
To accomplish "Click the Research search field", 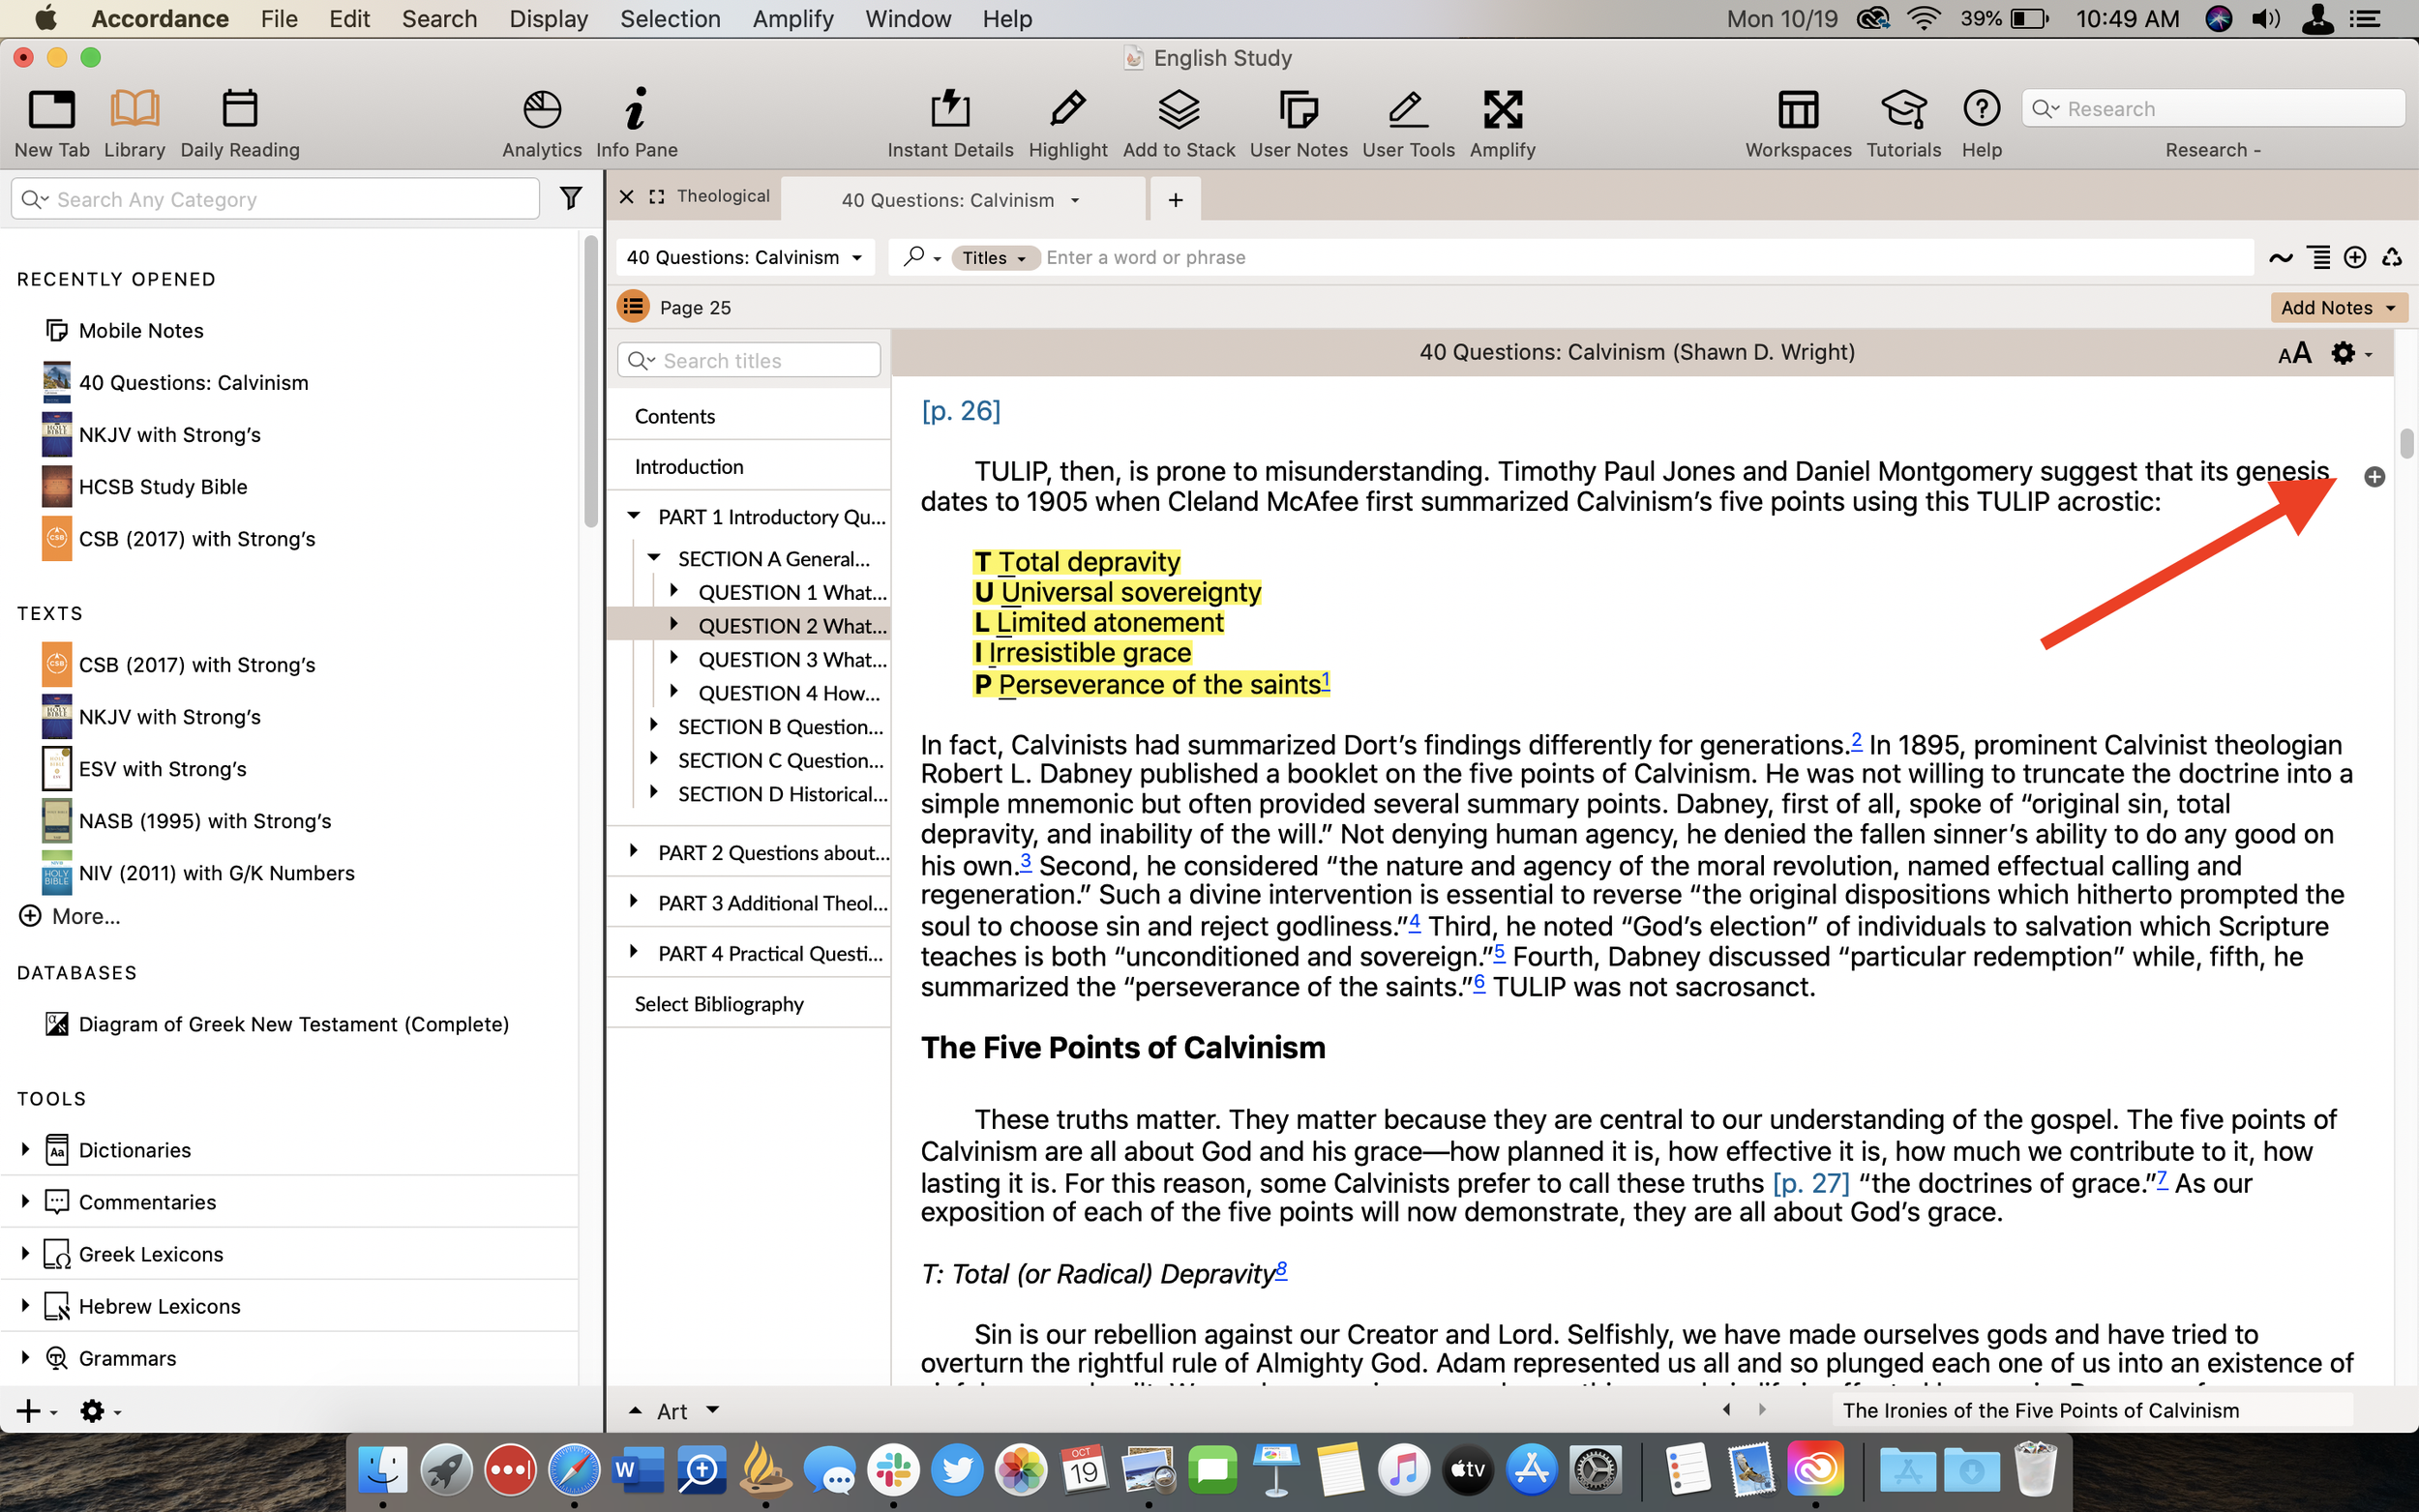I will (2212, 108).
